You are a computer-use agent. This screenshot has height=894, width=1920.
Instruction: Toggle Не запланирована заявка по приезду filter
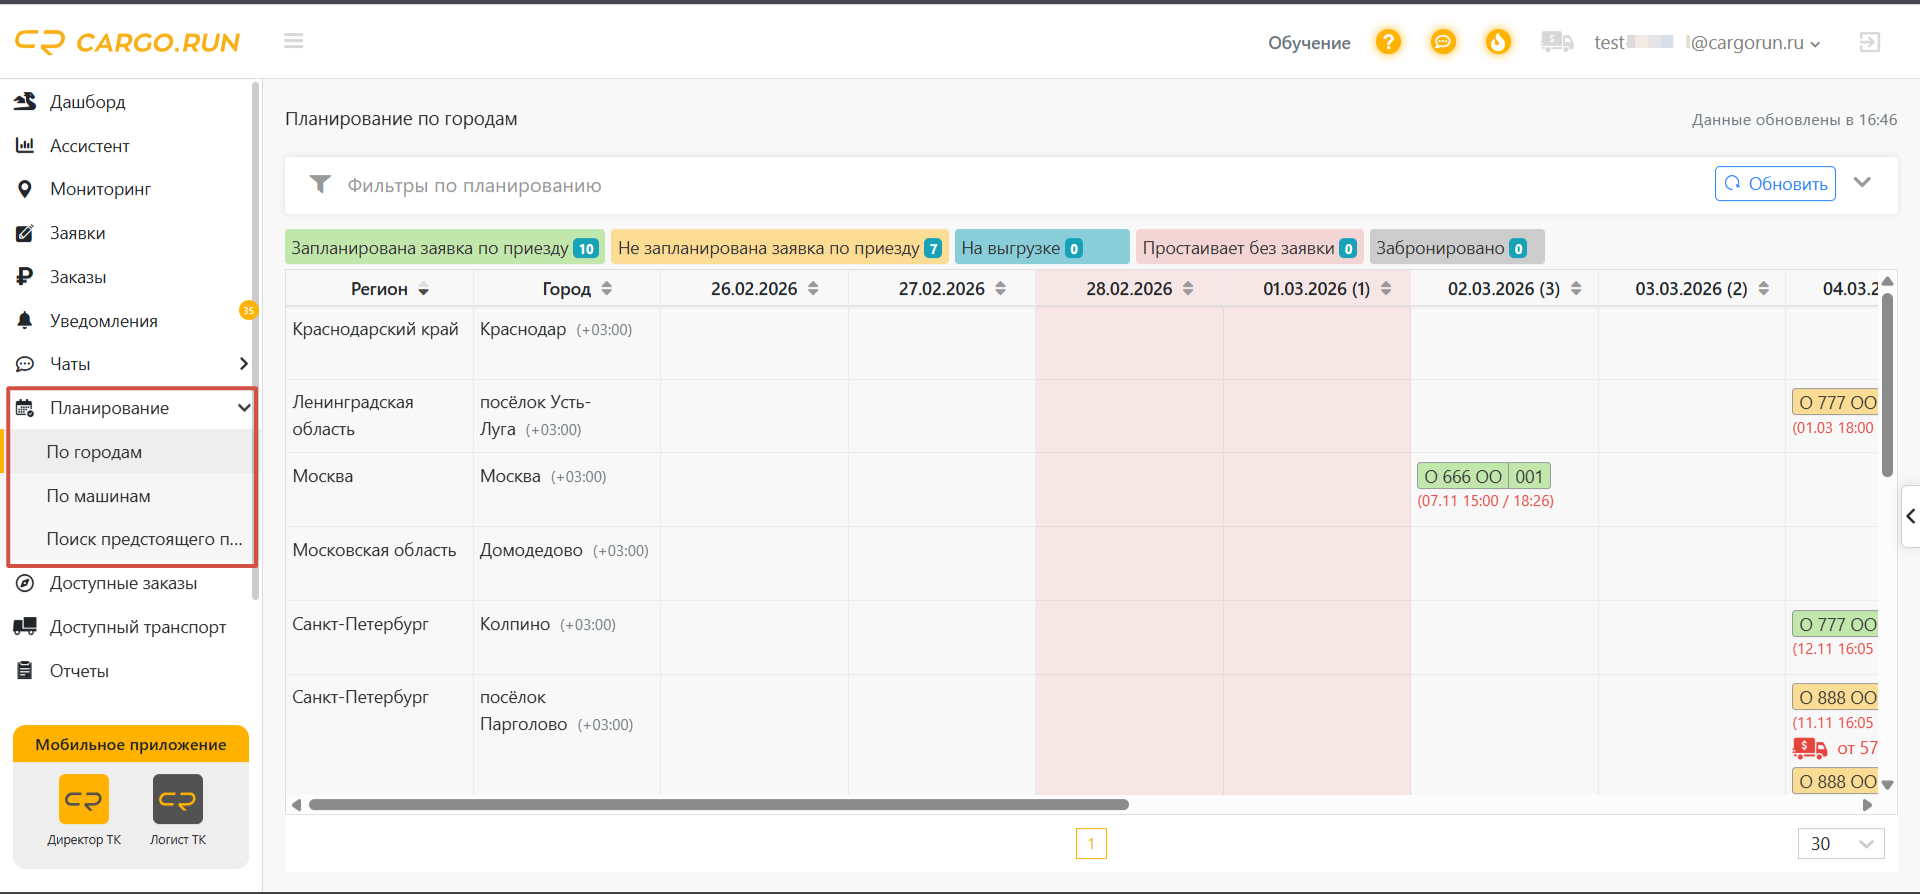coord(779,247)
